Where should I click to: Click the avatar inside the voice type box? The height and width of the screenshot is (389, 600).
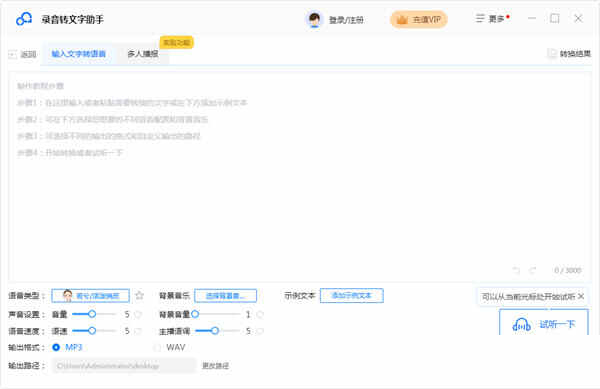point(68,295)
